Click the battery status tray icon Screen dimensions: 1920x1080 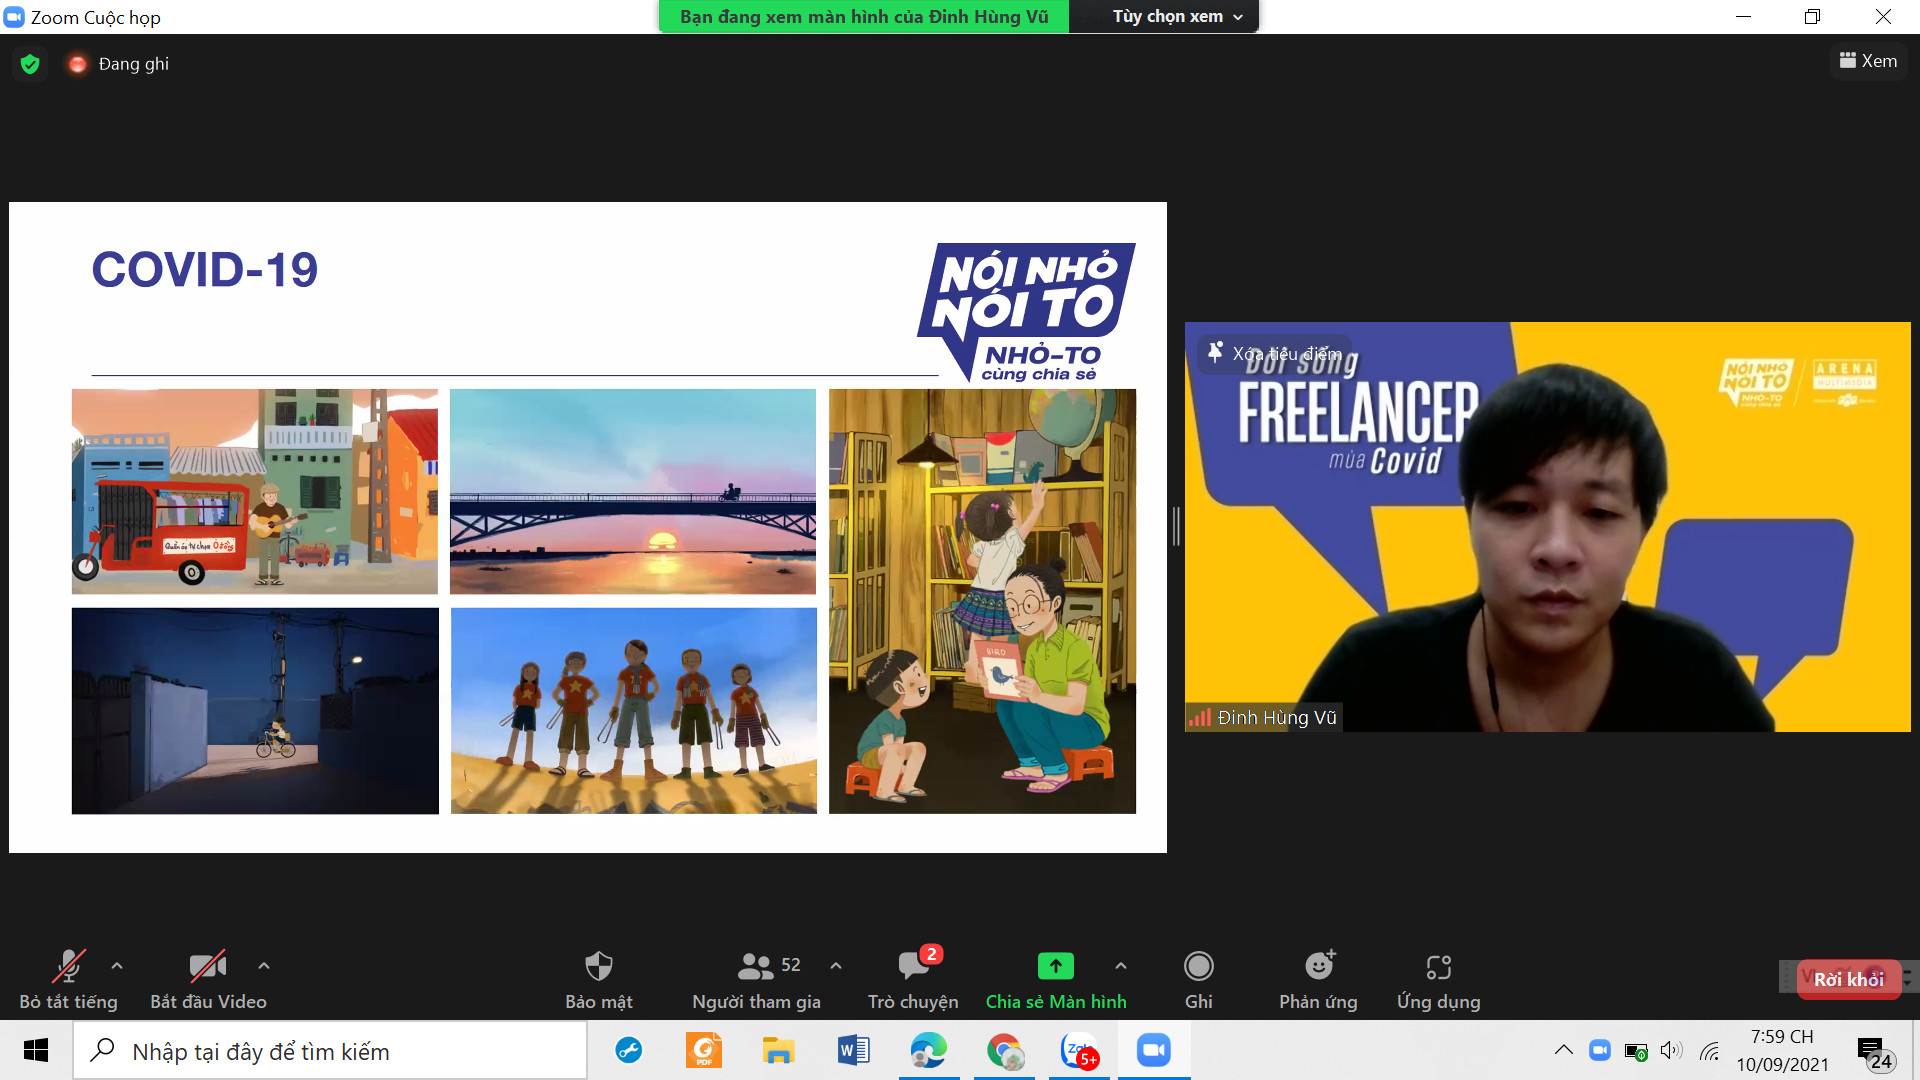pos(1636,1051)
